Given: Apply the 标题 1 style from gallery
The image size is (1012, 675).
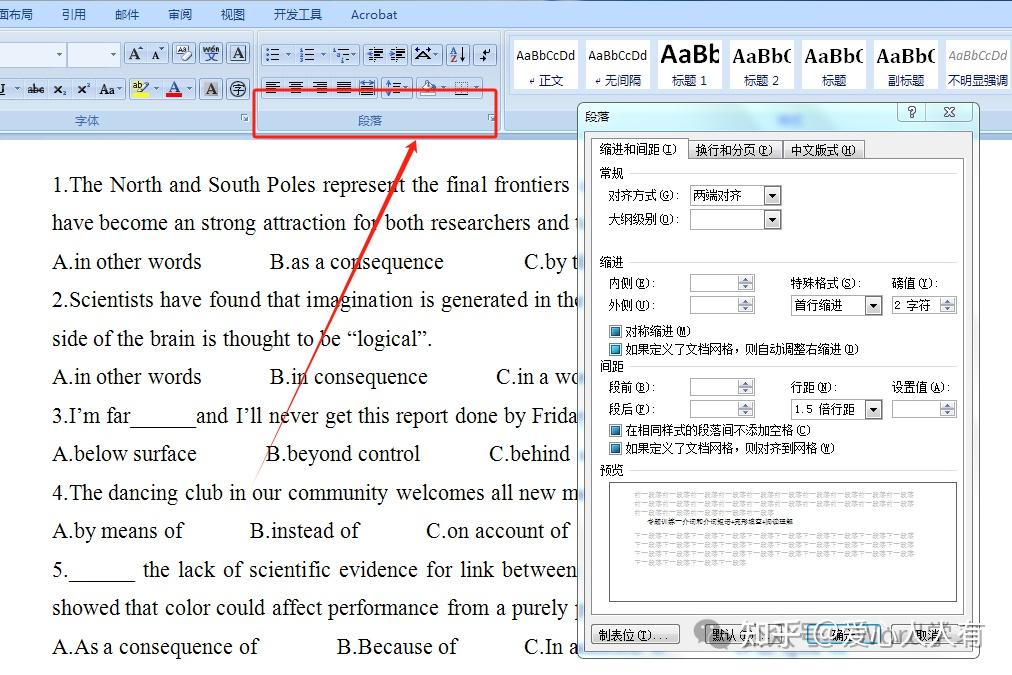Looking at the screenshot, I should tap(689, 62).
